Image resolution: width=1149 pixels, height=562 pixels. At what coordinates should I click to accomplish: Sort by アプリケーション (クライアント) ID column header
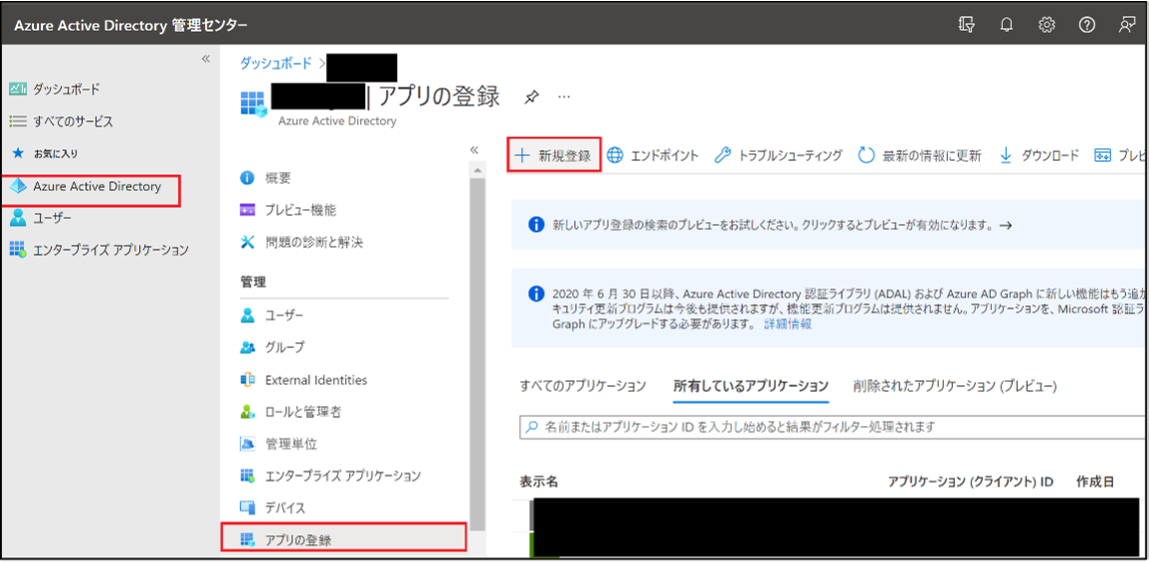(970, 481)
